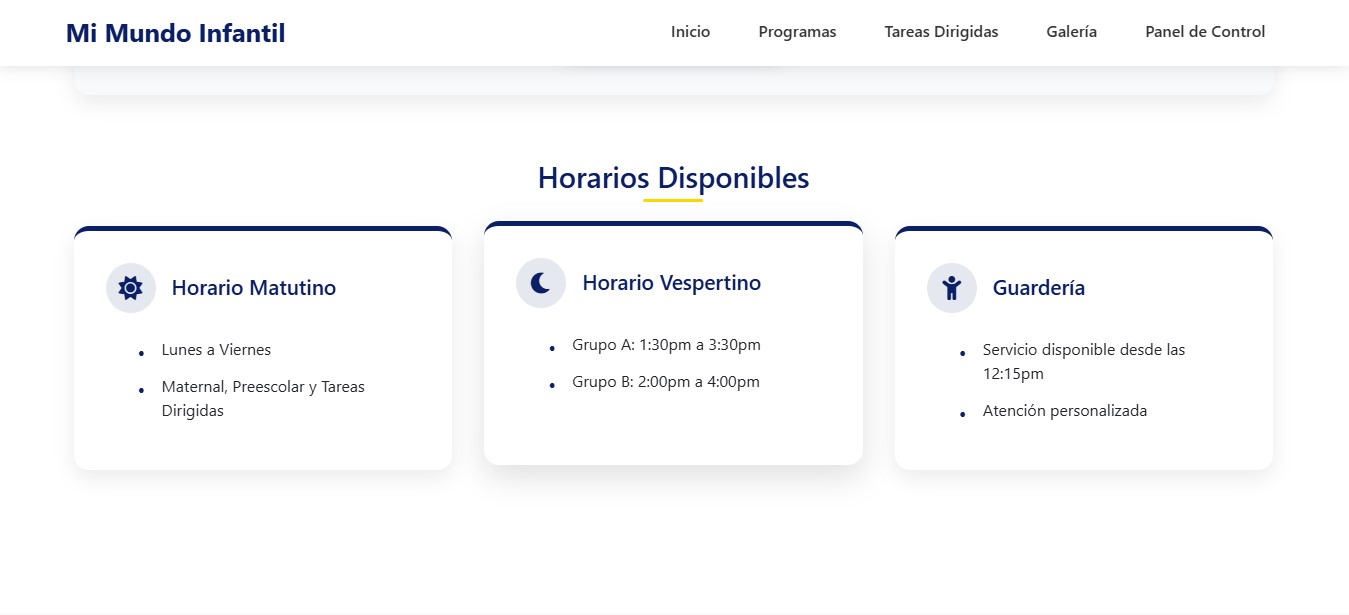Click the 'Atención personalizada' list item
The width and height of the screenshot is (1349, 615).
tap(1065, 411)
